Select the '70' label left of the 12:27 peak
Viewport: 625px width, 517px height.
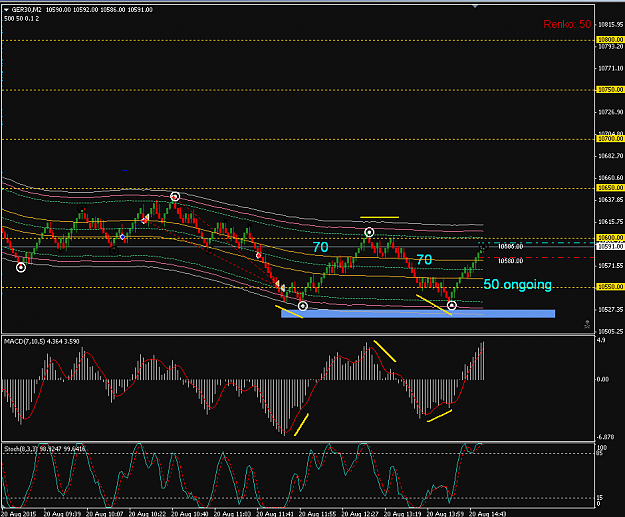(x=320, y=247)
